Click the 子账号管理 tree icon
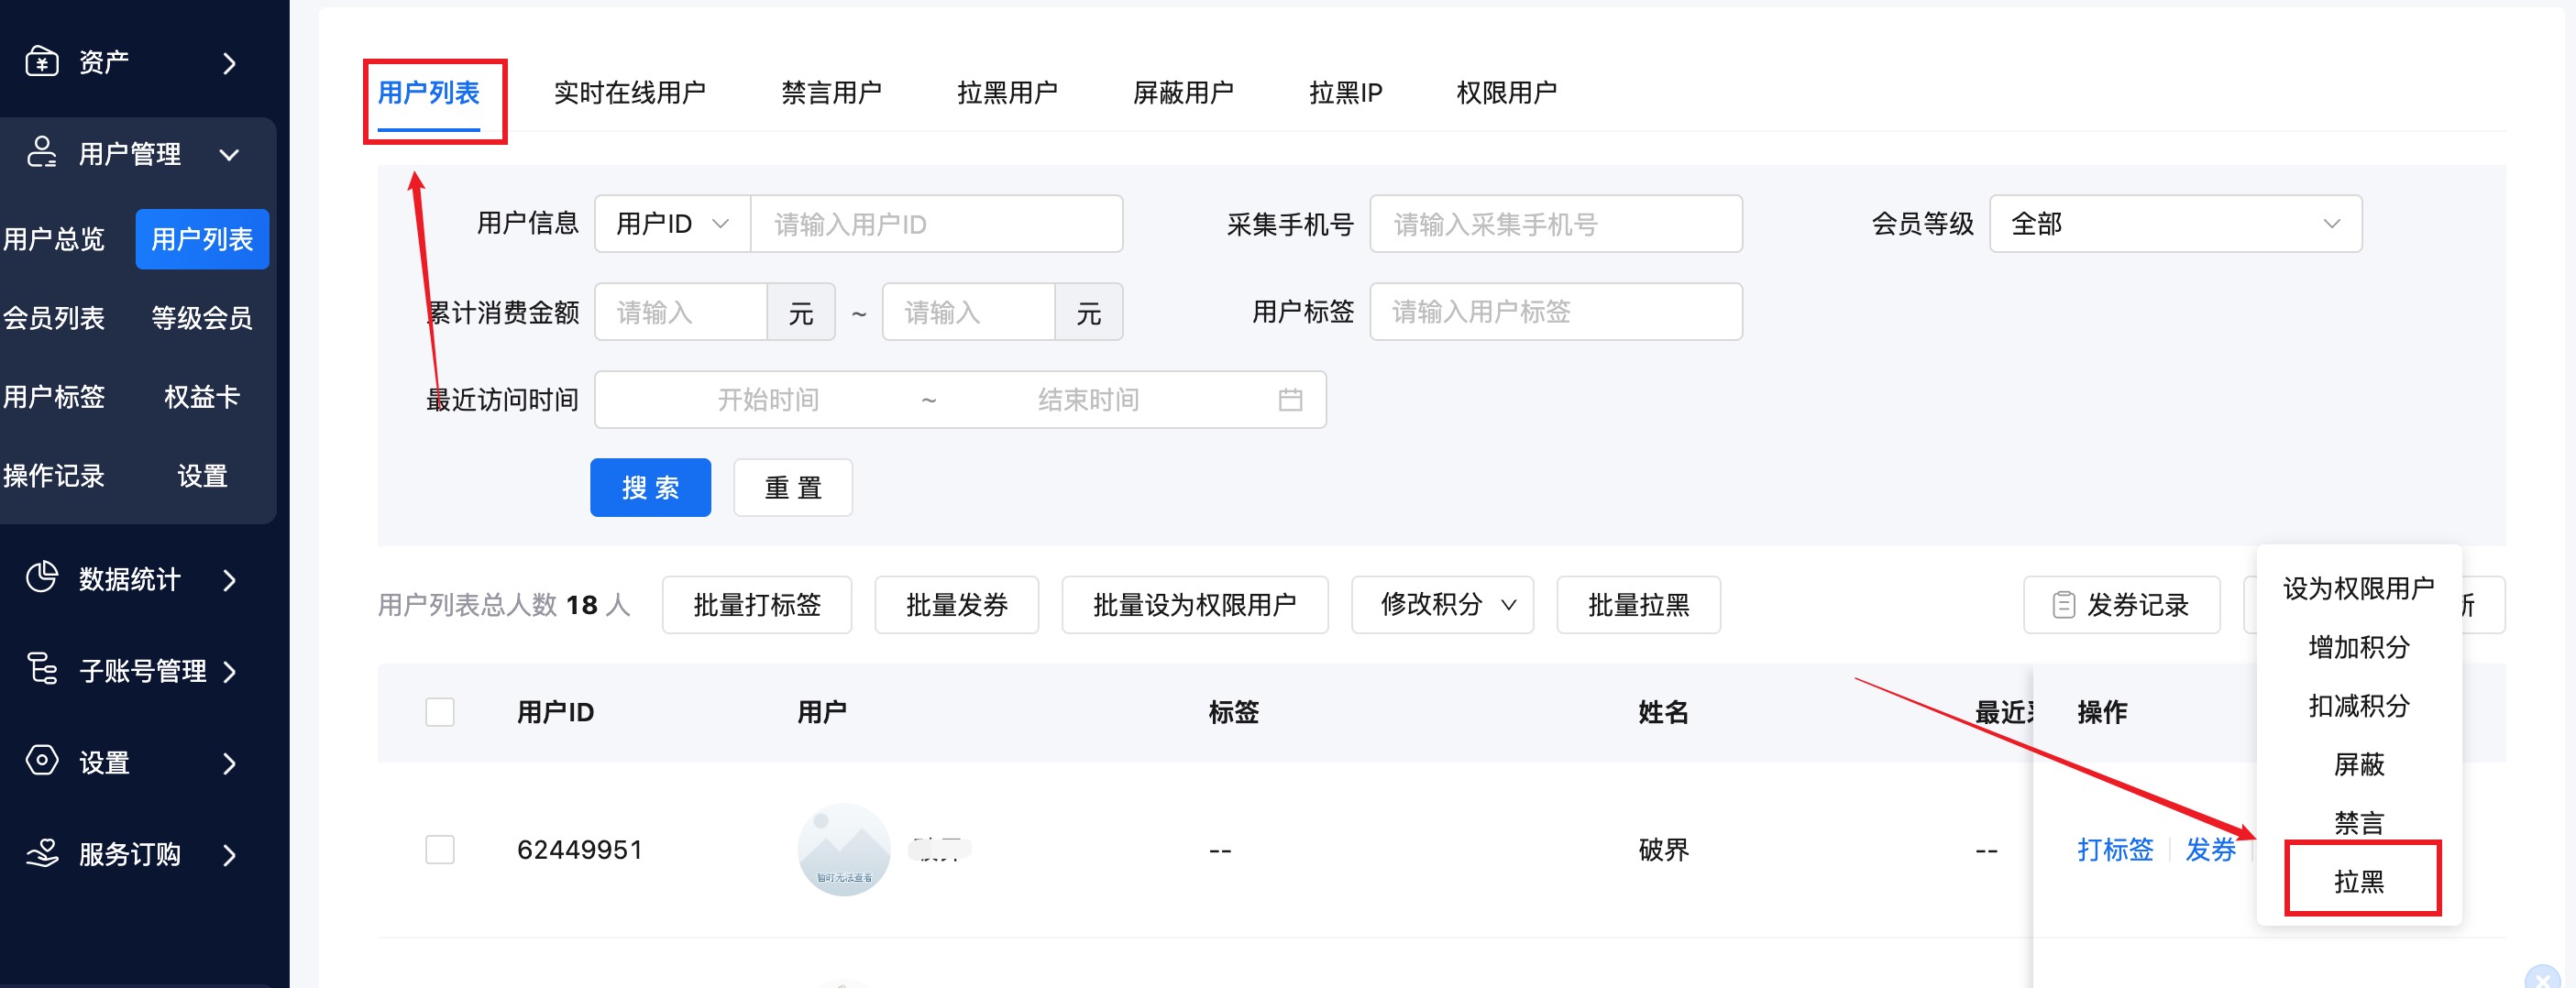 point(42,669)
